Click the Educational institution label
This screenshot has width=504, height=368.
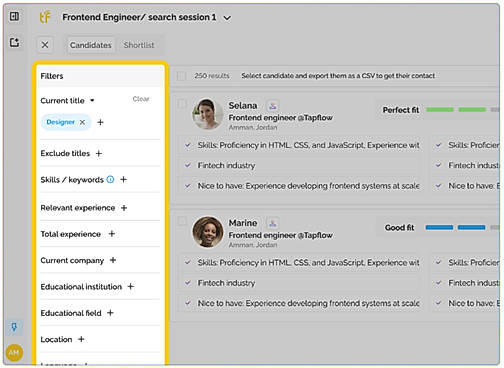[81, 287]
